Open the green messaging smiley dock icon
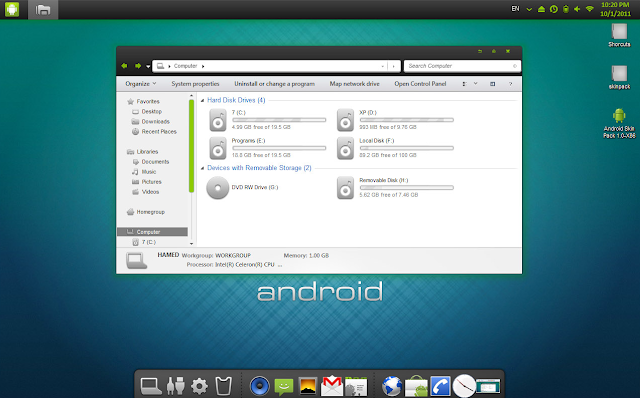This screenshot has width=640, height=398. (x=284, y=386)
